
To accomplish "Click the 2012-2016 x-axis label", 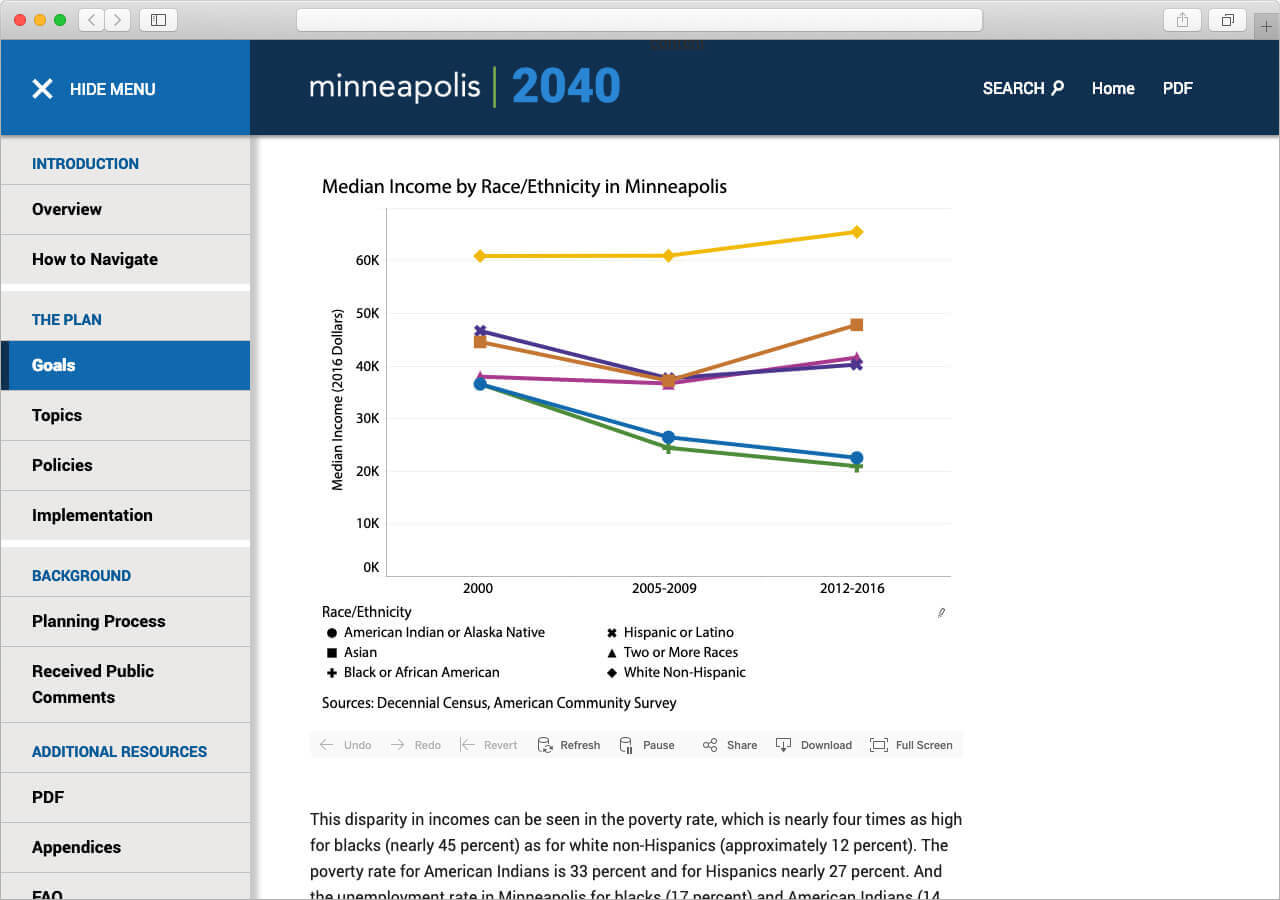I will coord(852,588).
